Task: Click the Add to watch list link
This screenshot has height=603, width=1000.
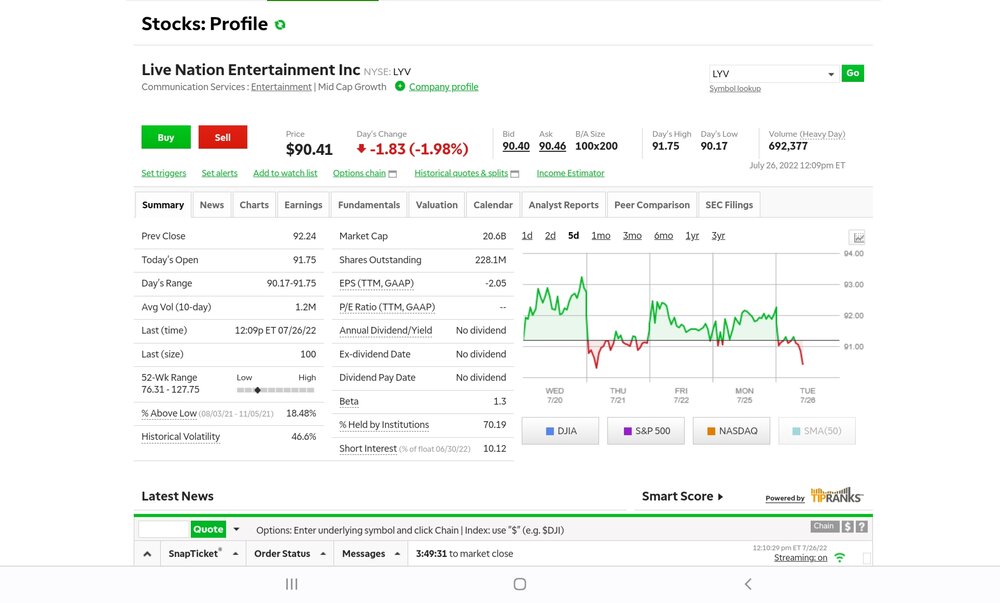Action: click(285, 173)
